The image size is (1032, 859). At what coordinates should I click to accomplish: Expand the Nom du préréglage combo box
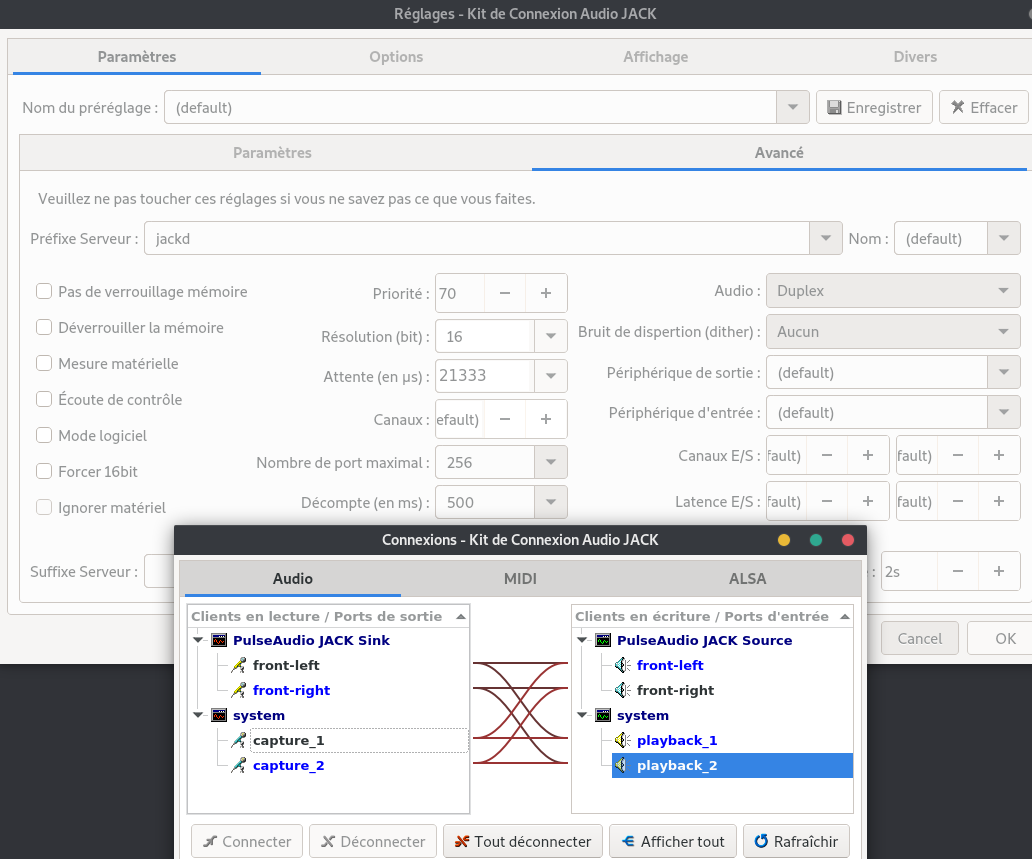click(x=792, y=107)
